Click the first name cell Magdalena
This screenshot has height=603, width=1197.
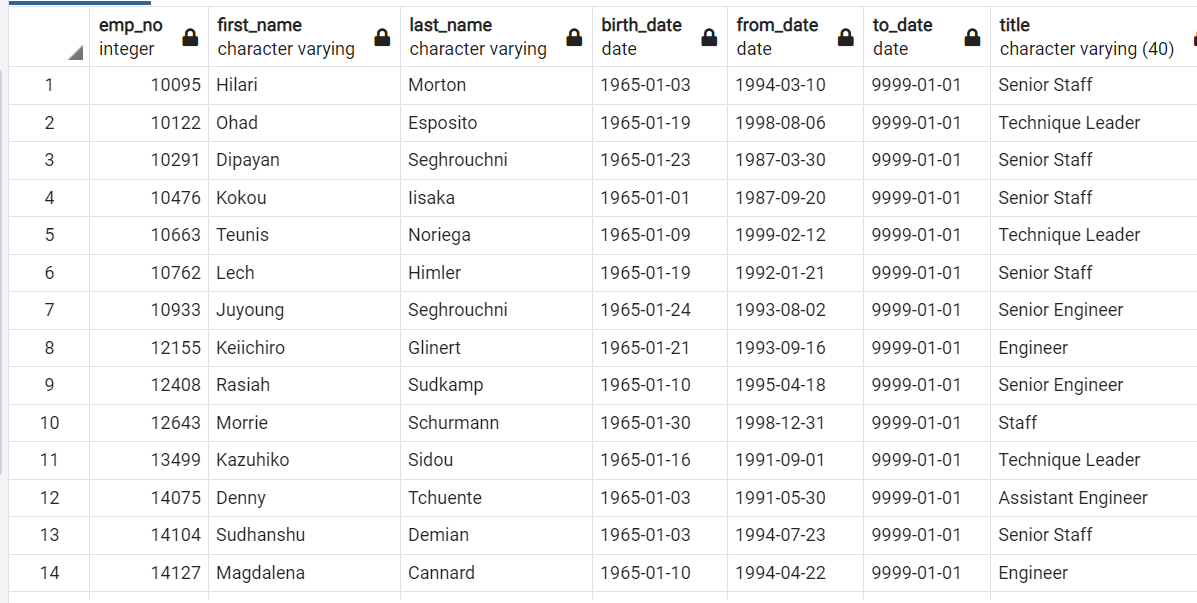point(260,573)
